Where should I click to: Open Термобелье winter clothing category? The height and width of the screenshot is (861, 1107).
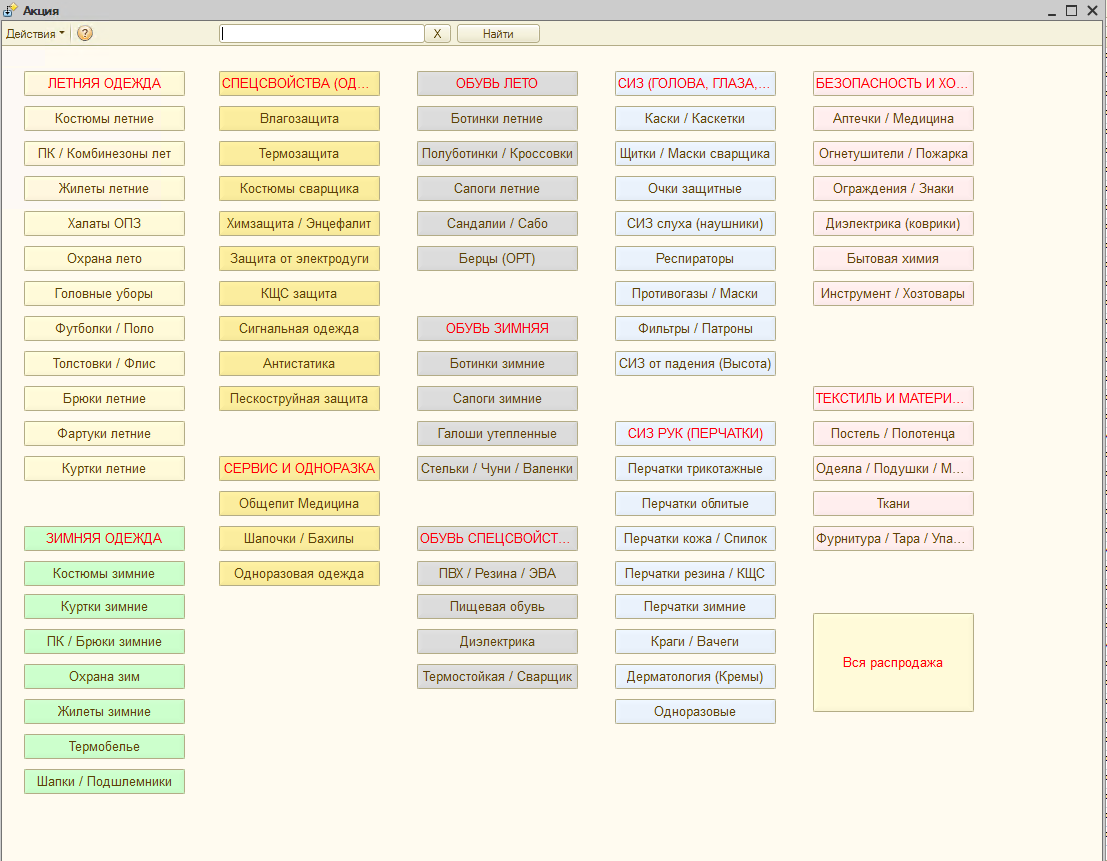click(x=104, y=747)
